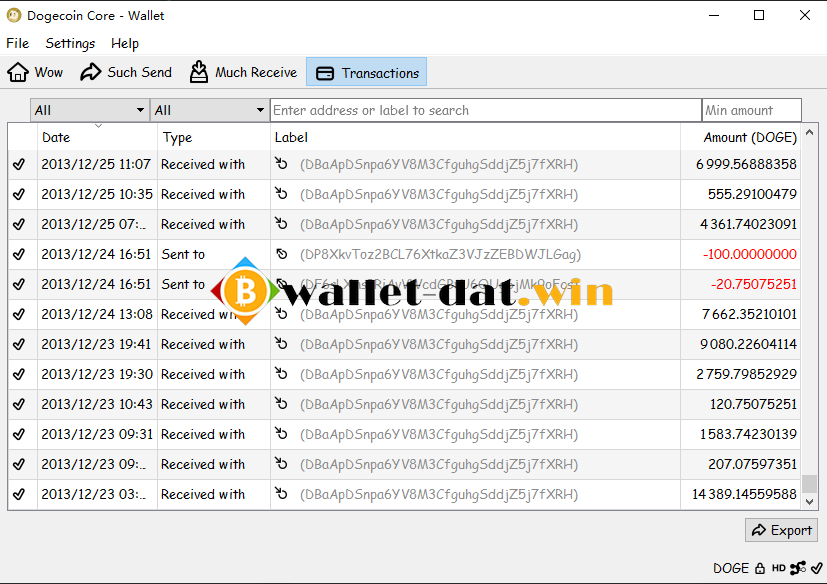The image size is (827, 584).
Task: Open the Much Receive tab
Action: pos(243,72)
